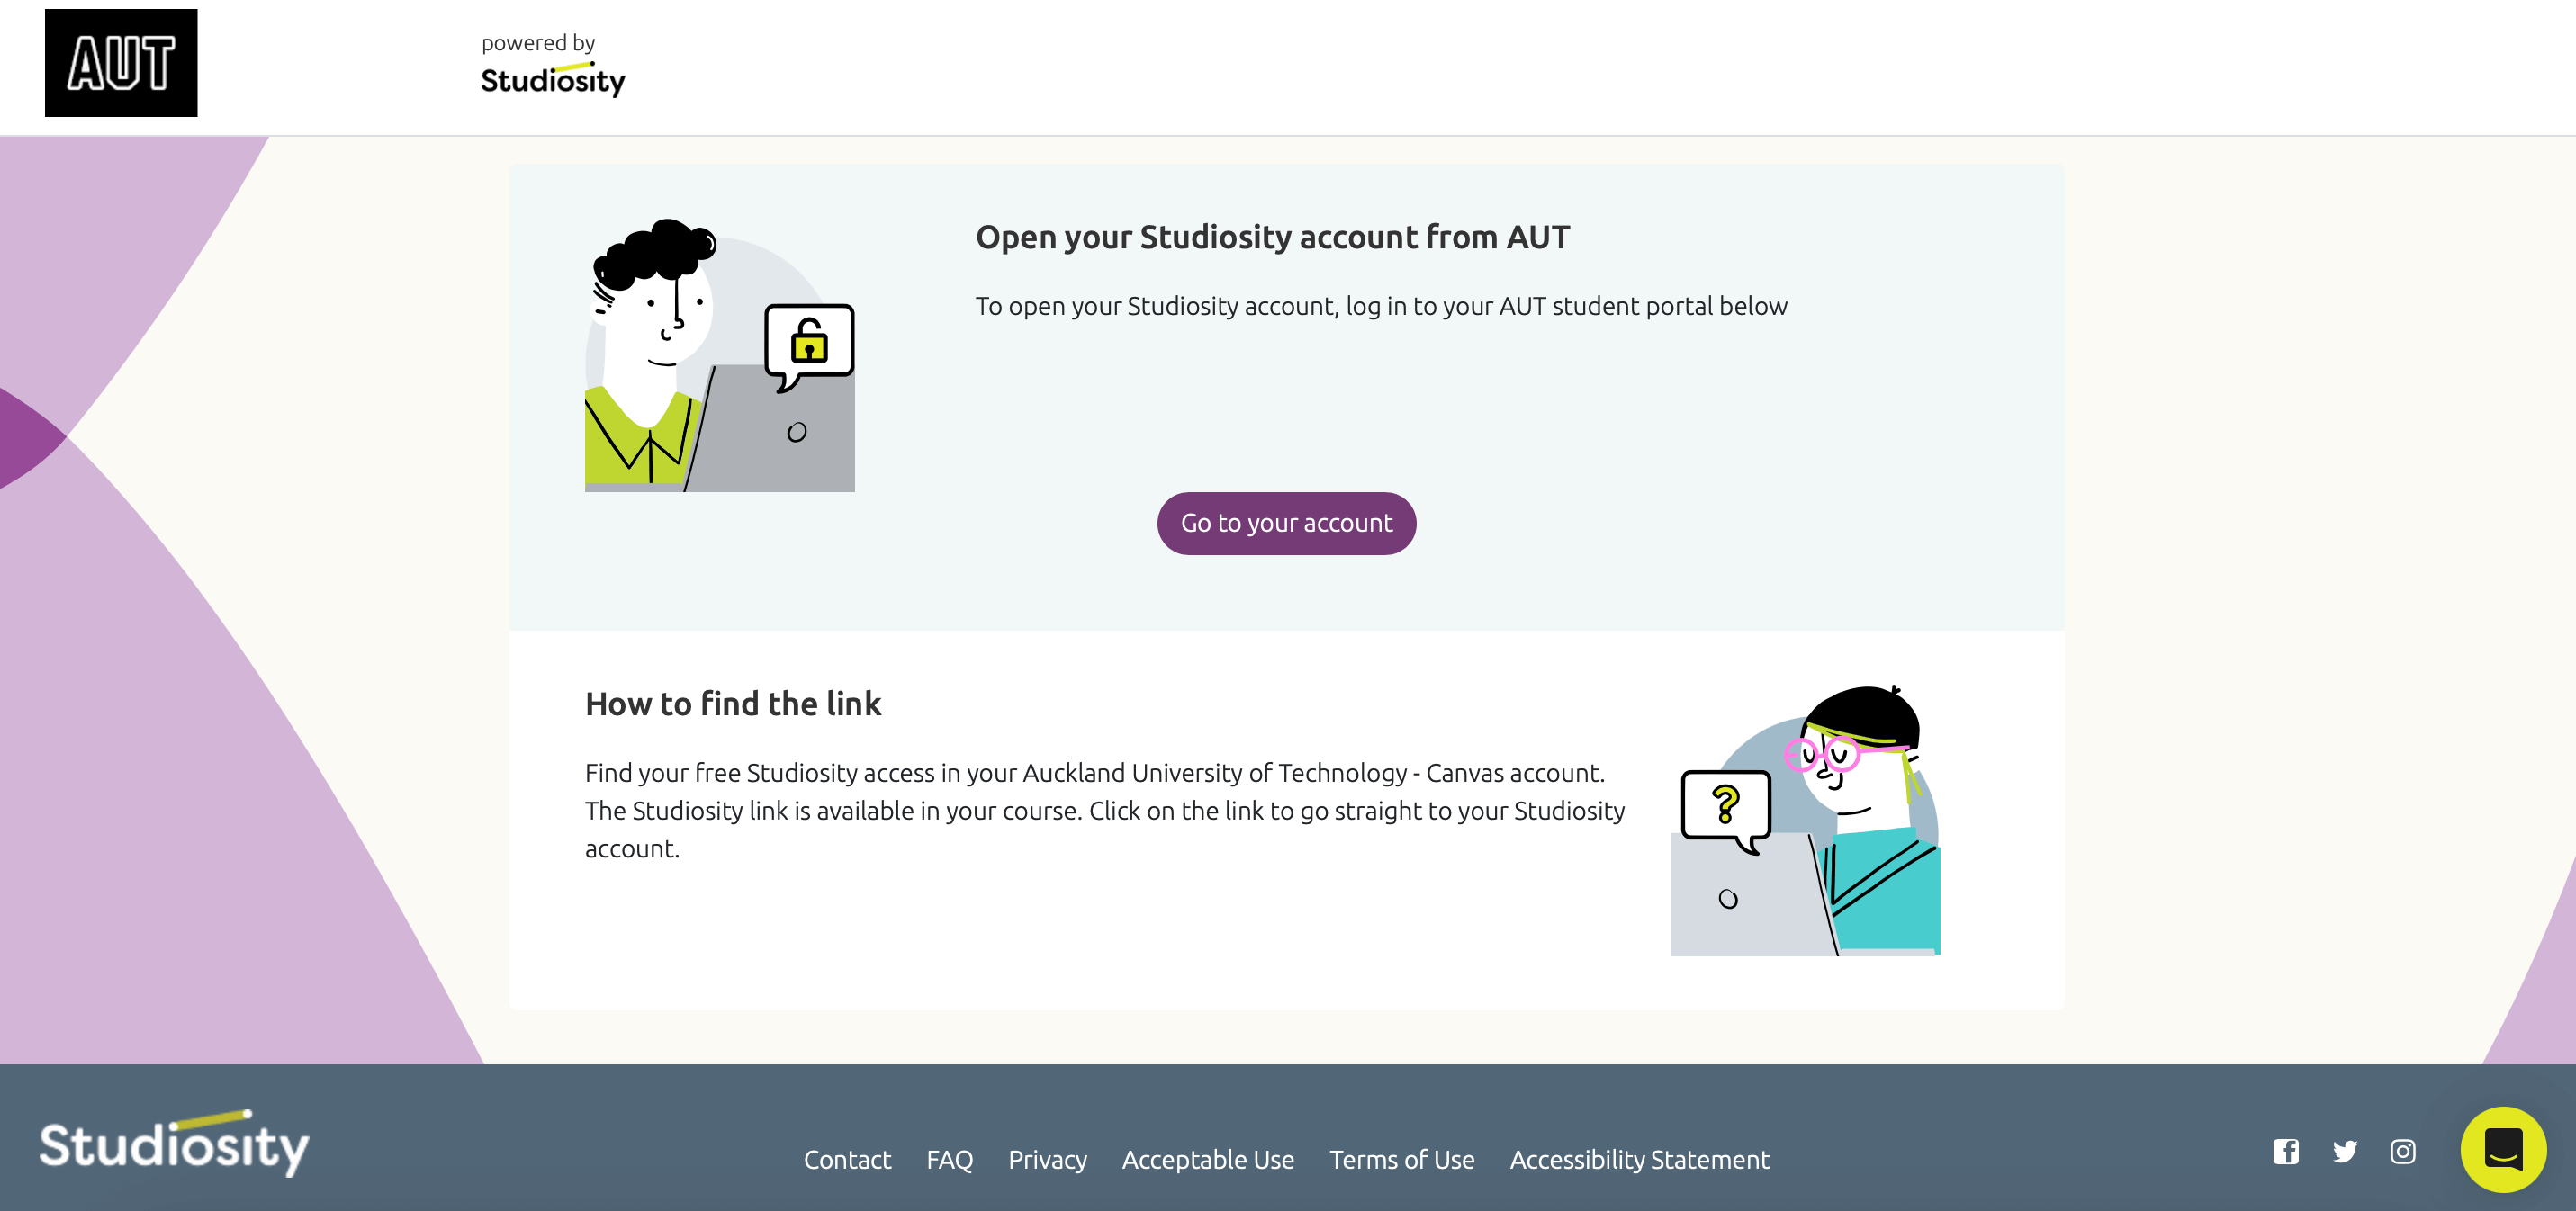Open the Terms of Use footer link

click(1401, 1159)
